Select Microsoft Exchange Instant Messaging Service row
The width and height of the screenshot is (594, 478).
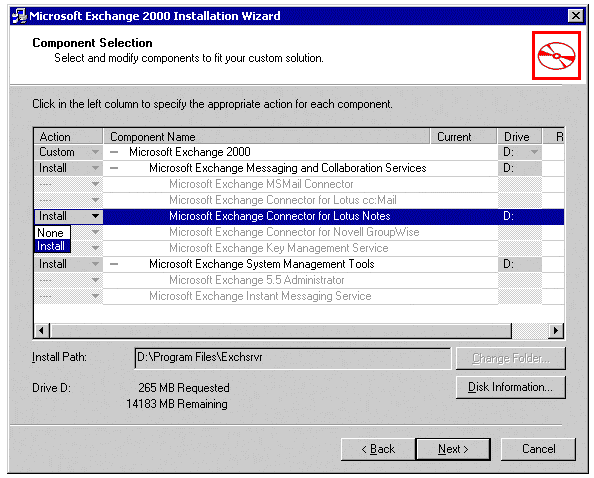(x=260, y=296)
